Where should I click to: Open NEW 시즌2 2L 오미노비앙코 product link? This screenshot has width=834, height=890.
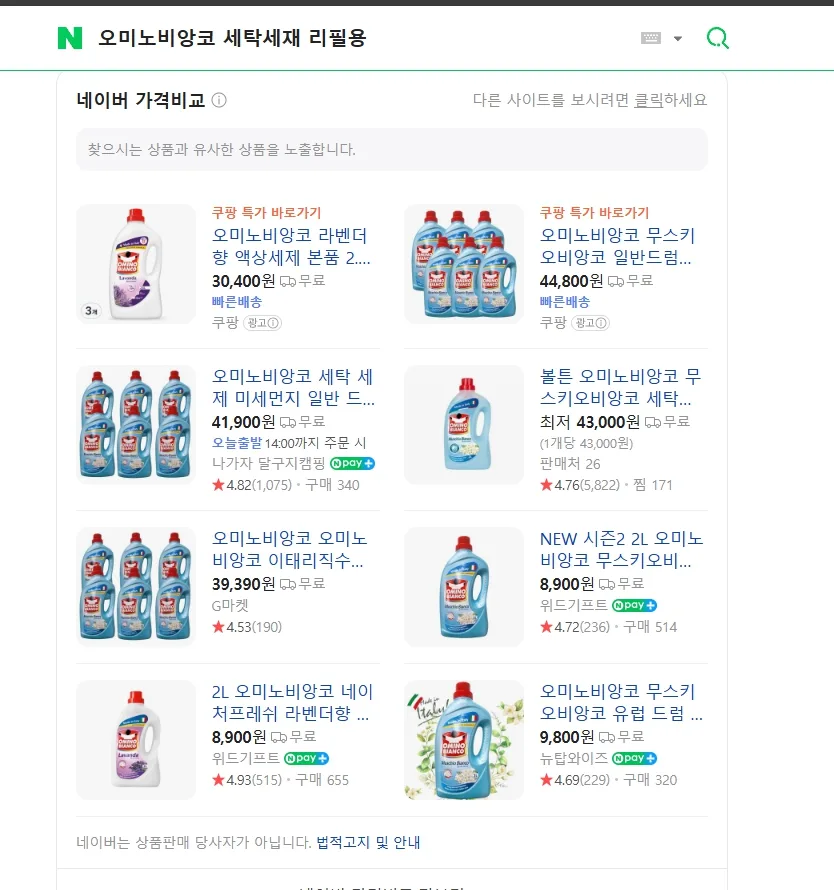(x=621, y=549)
